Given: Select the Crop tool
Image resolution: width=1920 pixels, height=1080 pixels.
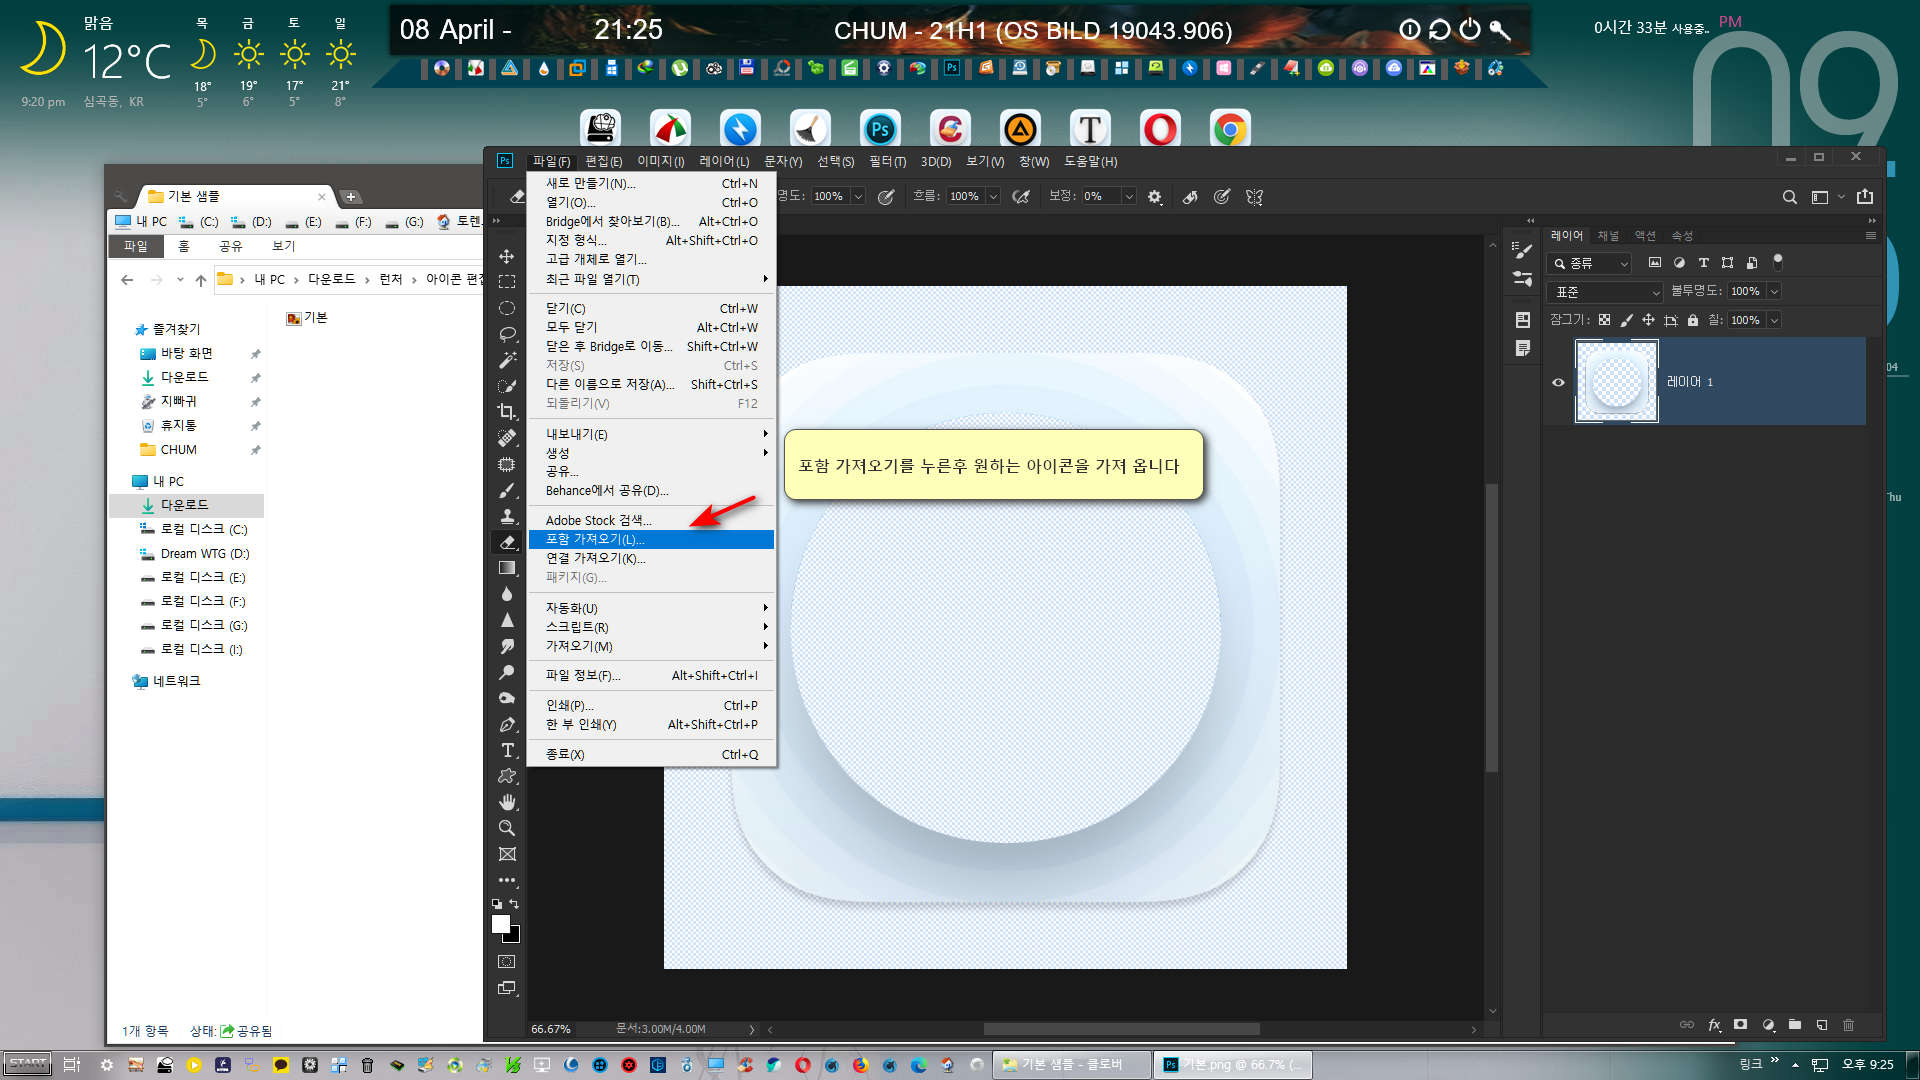Looking at the screenshot, I should click(x=507, y=412).
